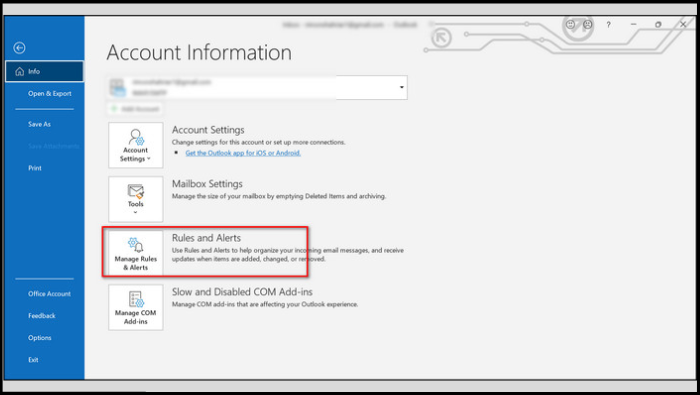
Task: Open the Print page
Action: coord(35,168)
